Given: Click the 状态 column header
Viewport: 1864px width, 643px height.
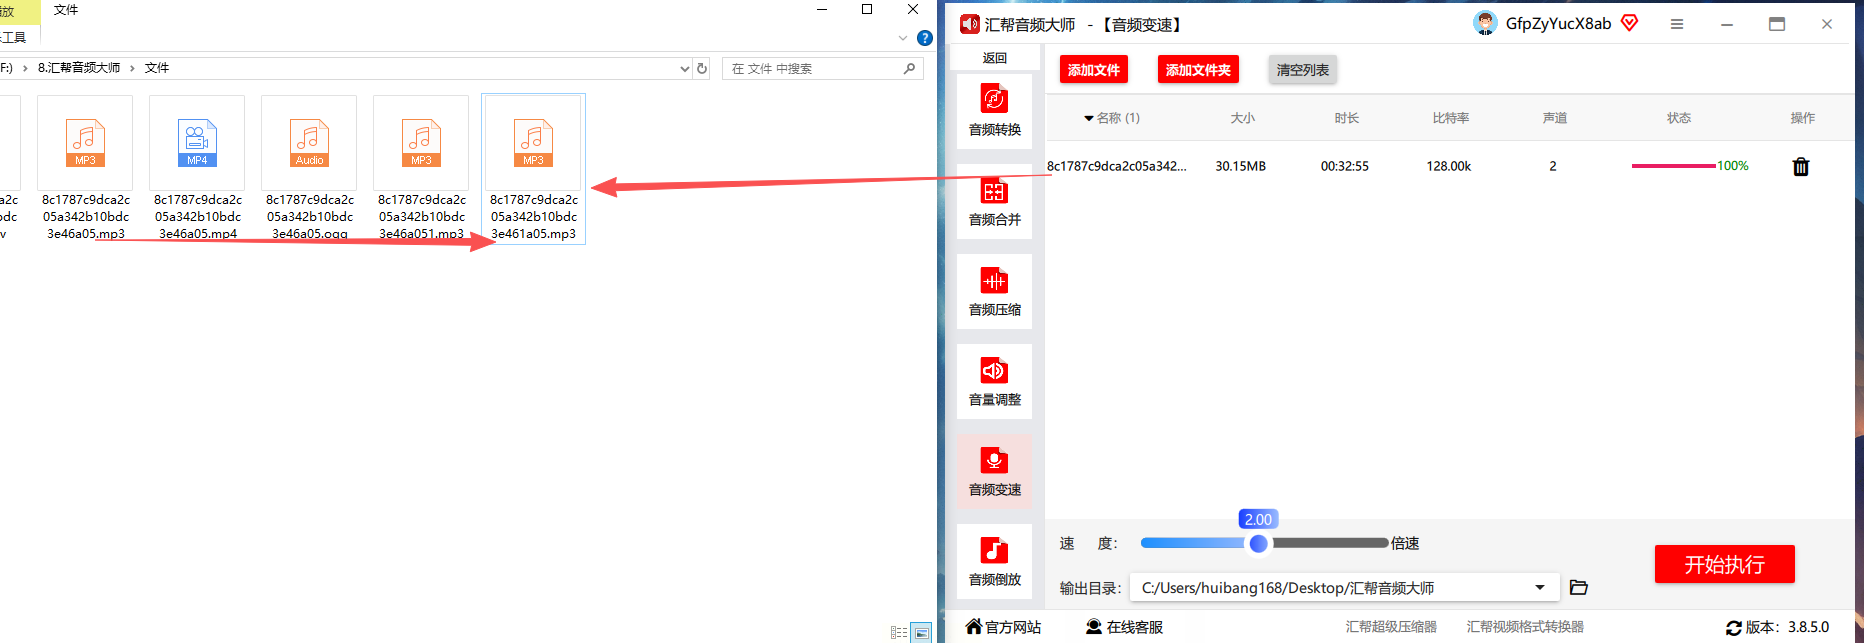Looking at the screenshot, I should 1679,118.
